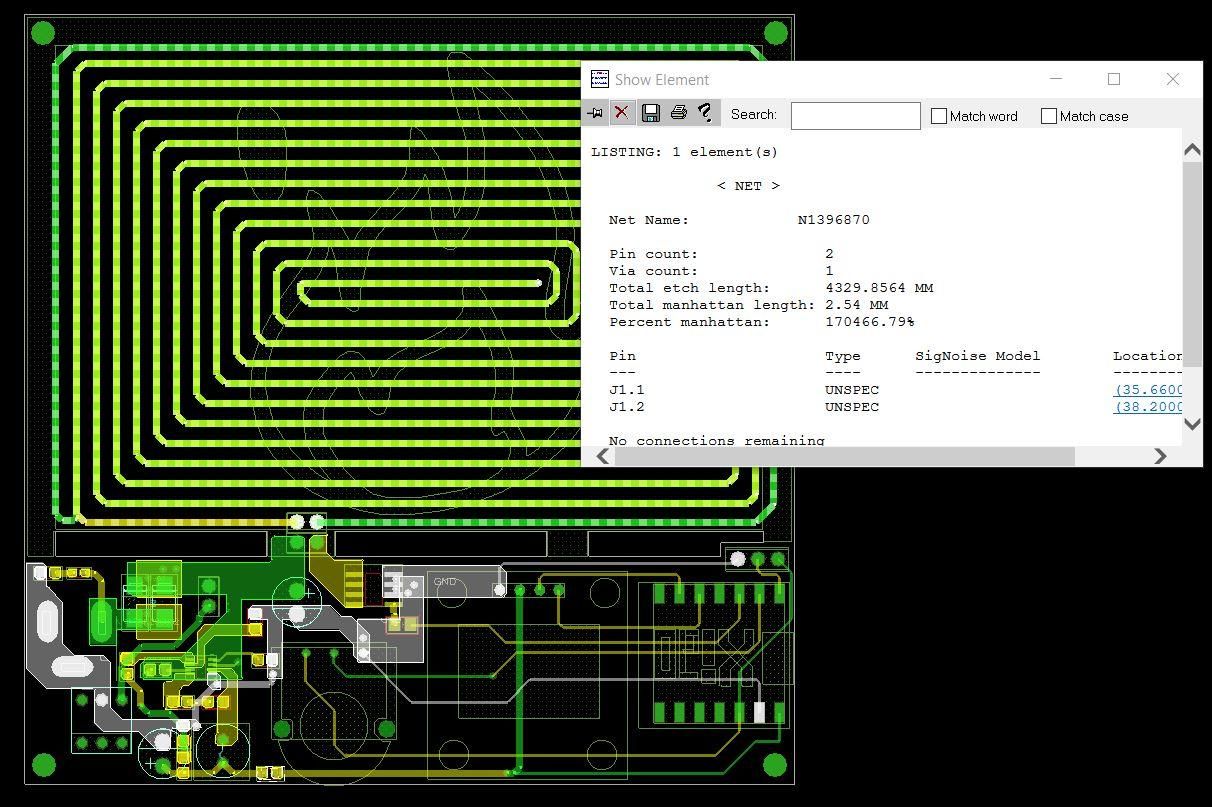Open help via the question mark icon
The width and height of the screenshot is (1212, 807).
[705, 113]
